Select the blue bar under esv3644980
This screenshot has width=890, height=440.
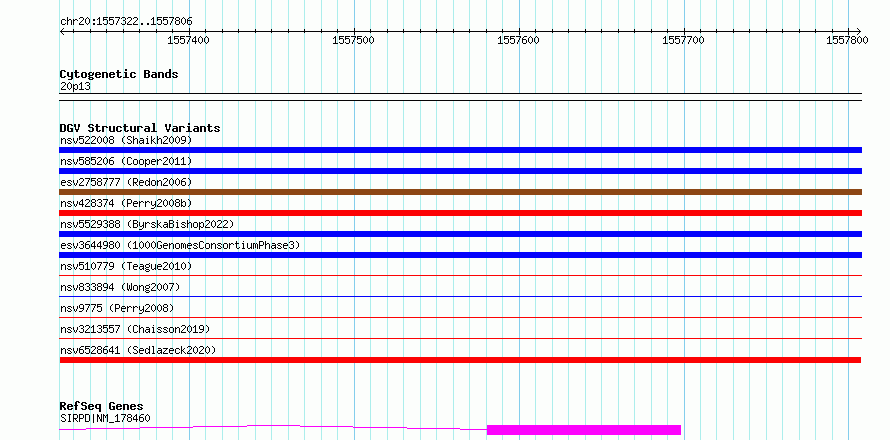click(460, 255)
